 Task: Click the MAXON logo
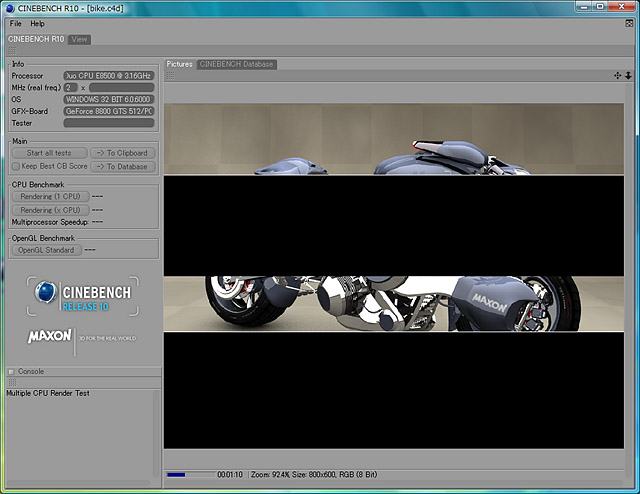coord(50,336)
